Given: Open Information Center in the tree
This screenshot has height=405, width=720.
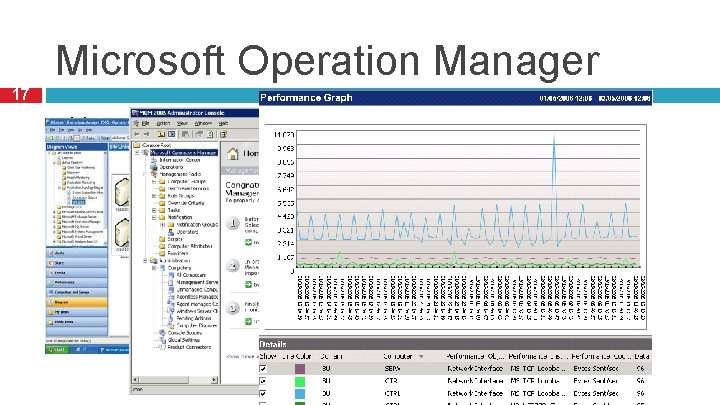Looking at the screenshot, I should tap(180, 160).
